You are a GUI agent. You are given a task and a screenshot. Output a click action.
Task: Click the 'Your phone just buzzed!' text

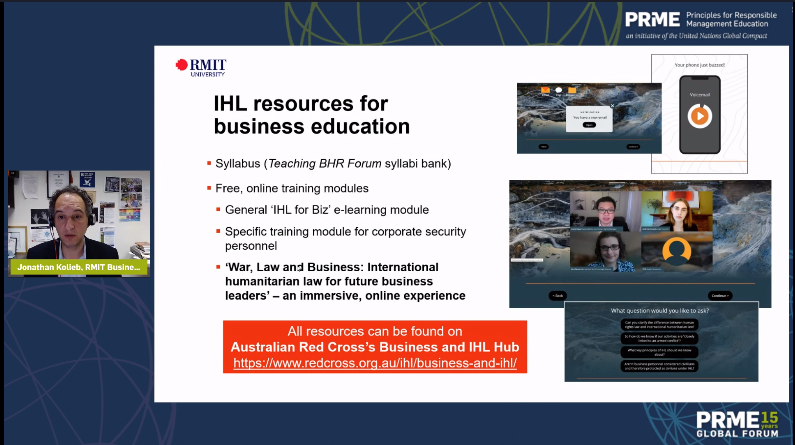coord(700,65)
